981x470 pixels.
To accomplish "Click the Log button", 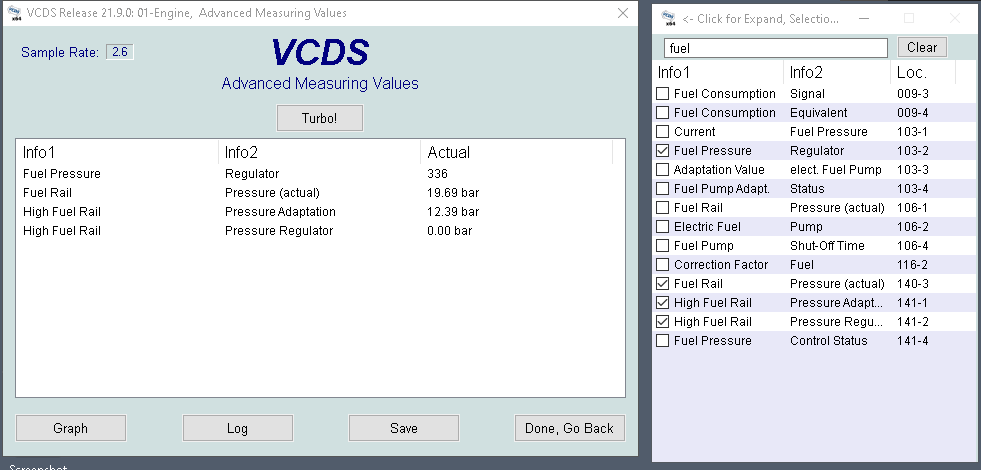I will click(x=237, y=428).
